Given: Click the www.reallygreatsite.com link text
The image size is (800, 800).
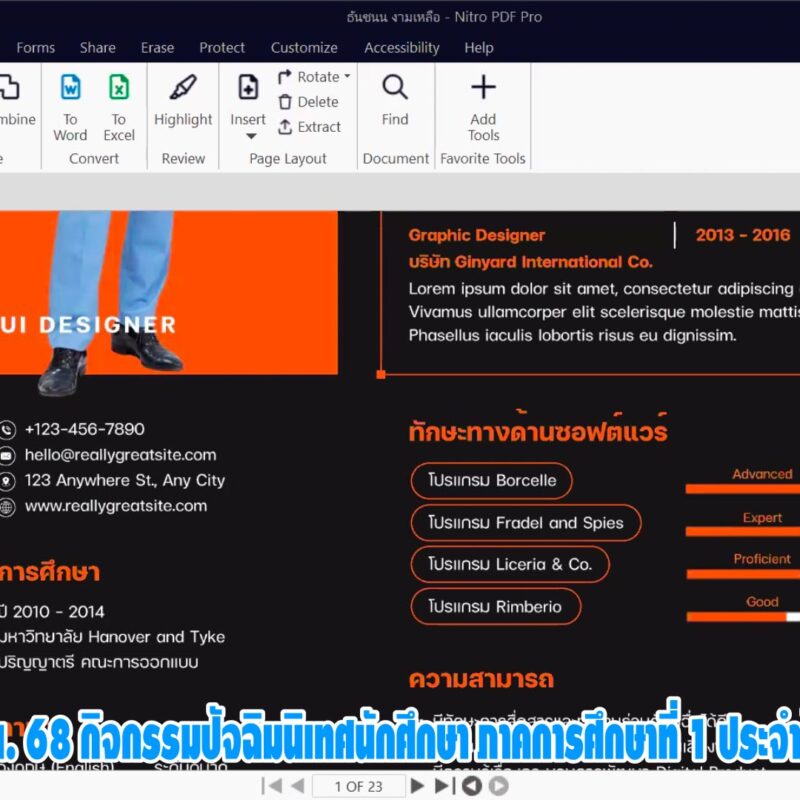Looking at the screenshot, I should (116, 506).
